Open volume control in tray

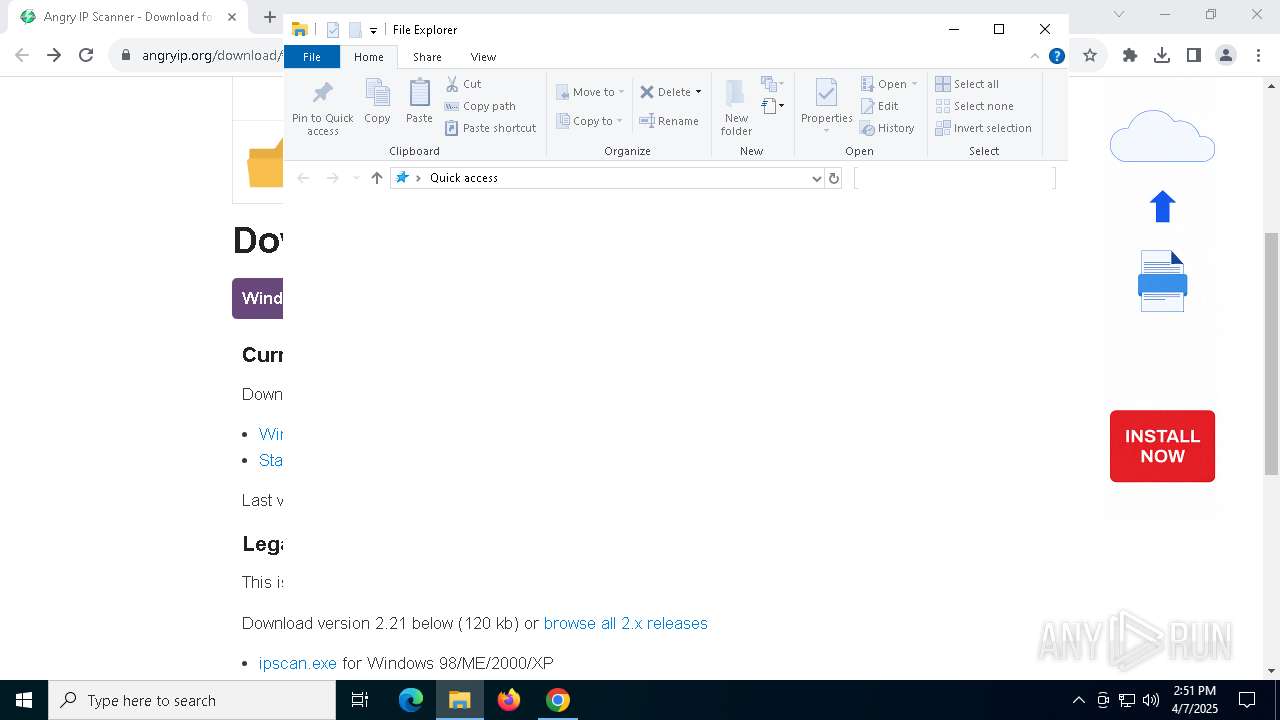[x=1150, y=700]
